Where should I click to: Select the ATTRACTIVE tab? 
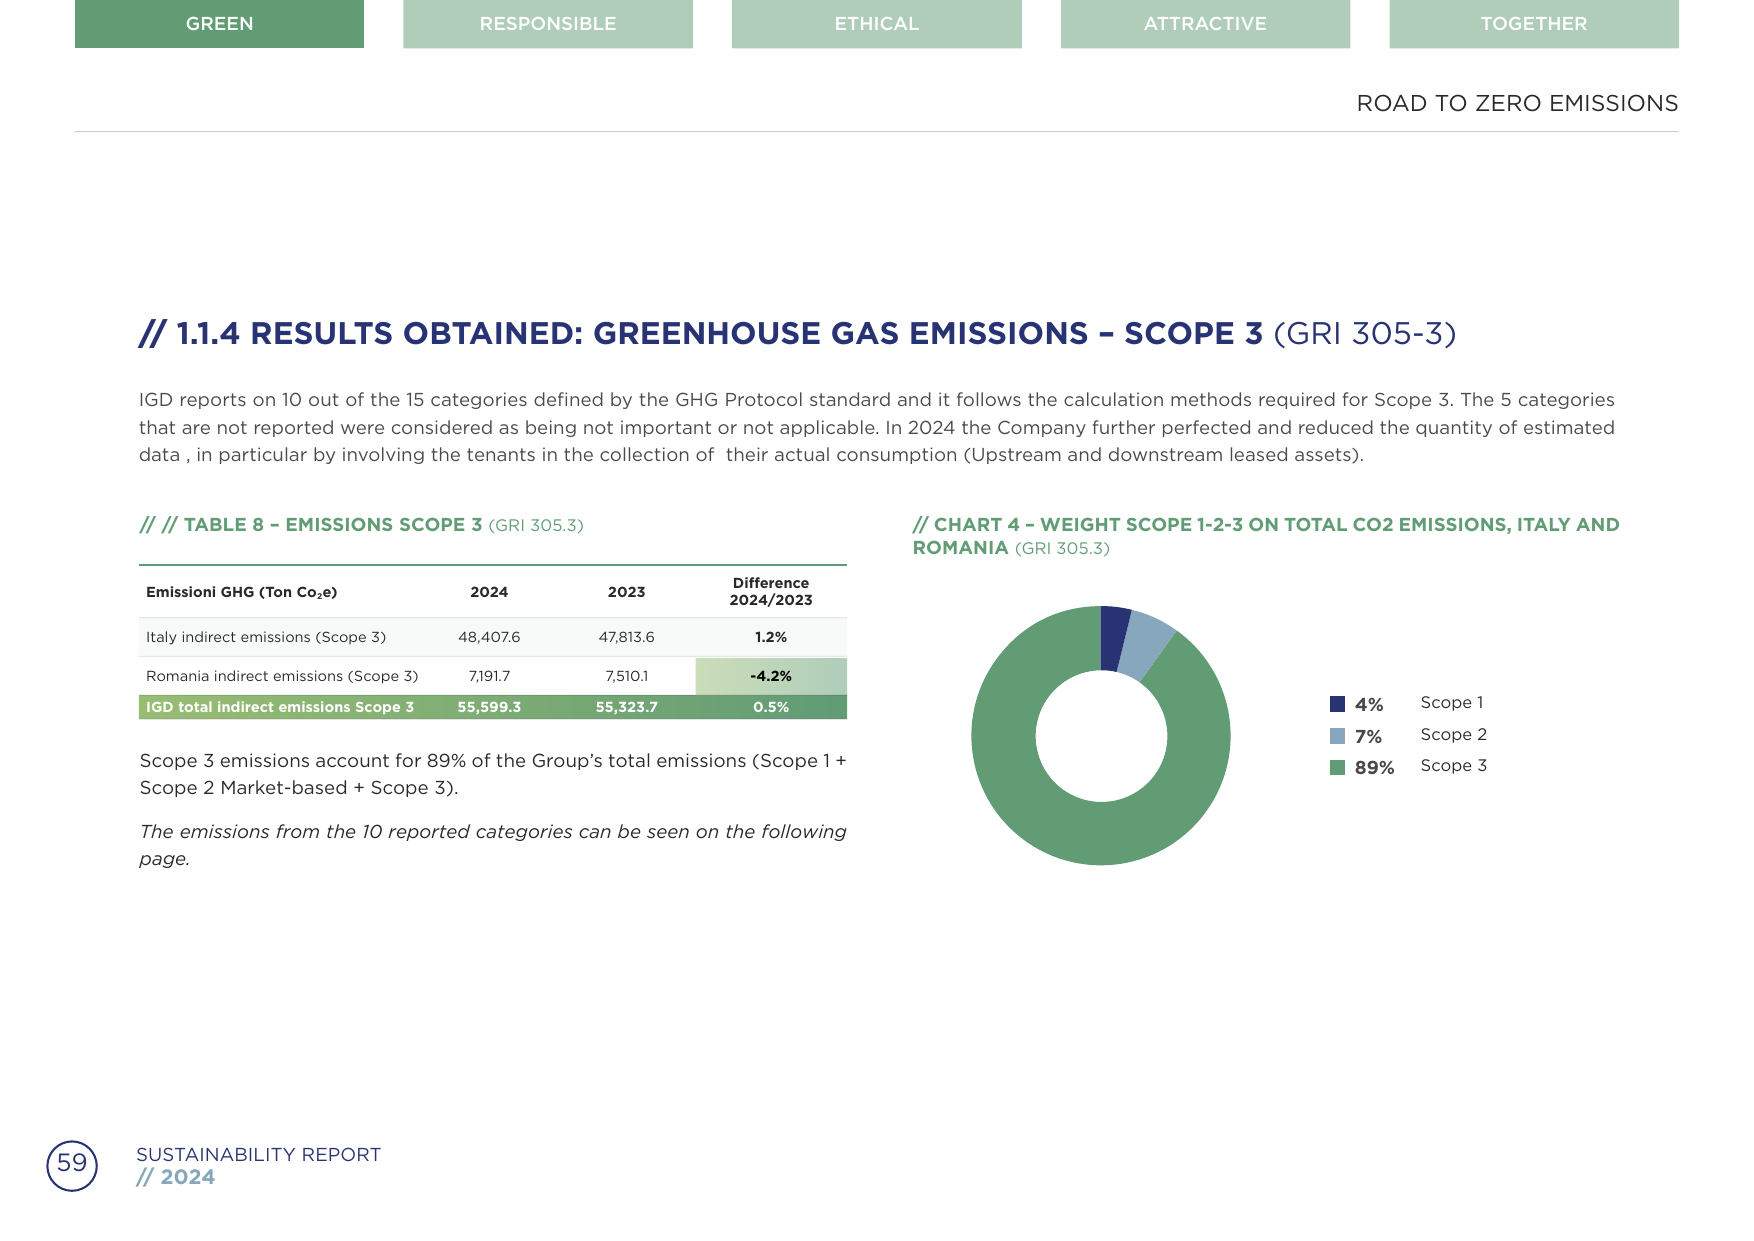[x=1205, y=24]
